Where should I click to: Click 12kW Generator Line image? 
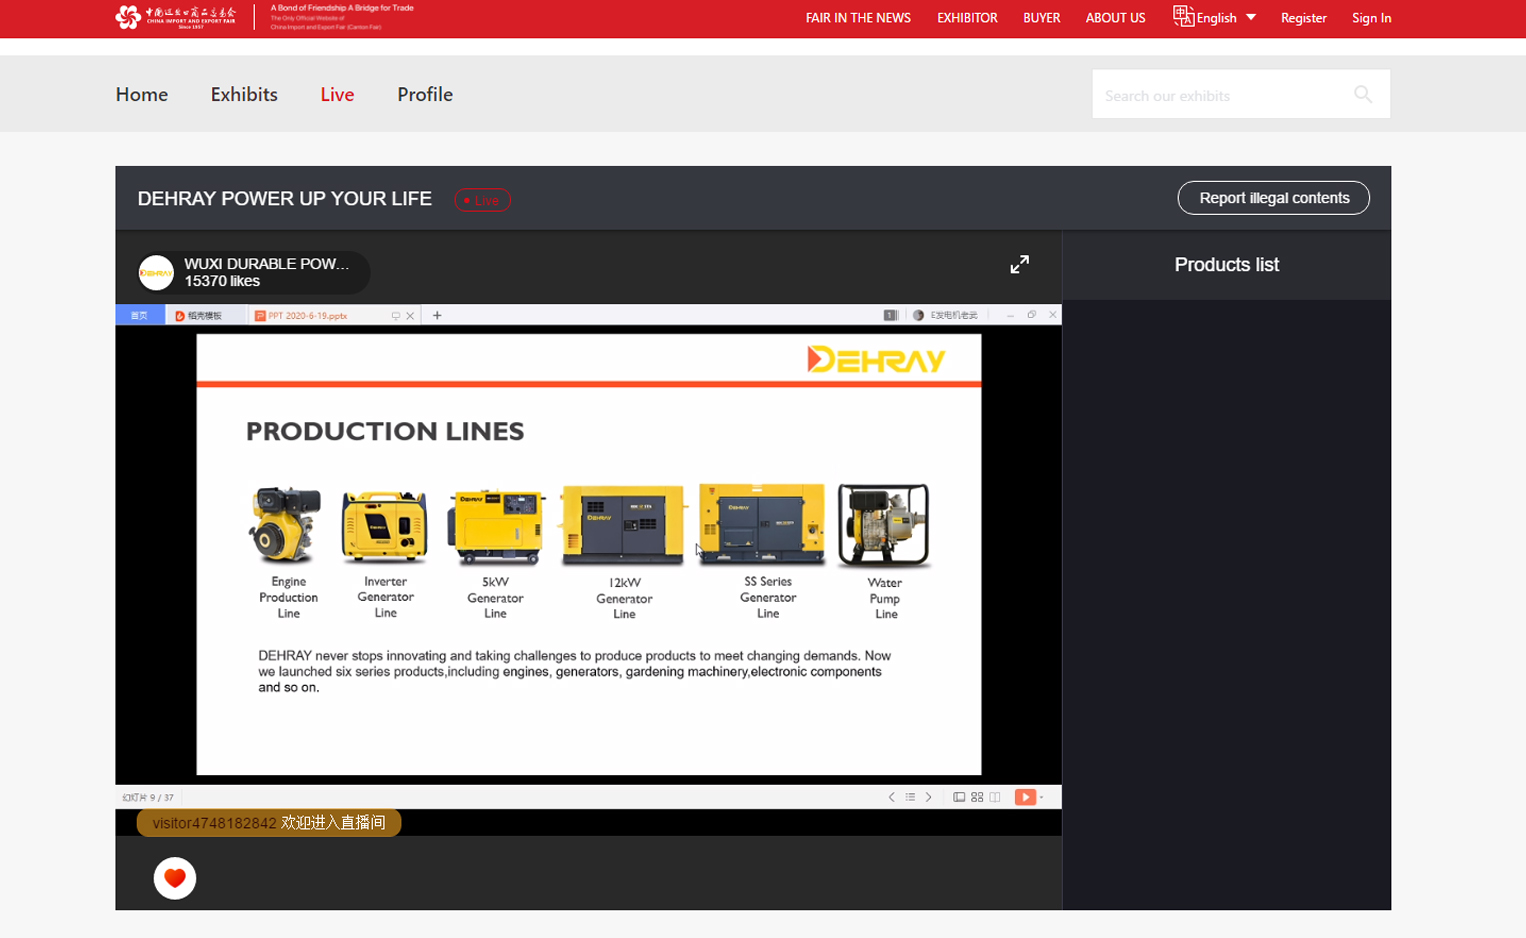[x=623, y=525]
